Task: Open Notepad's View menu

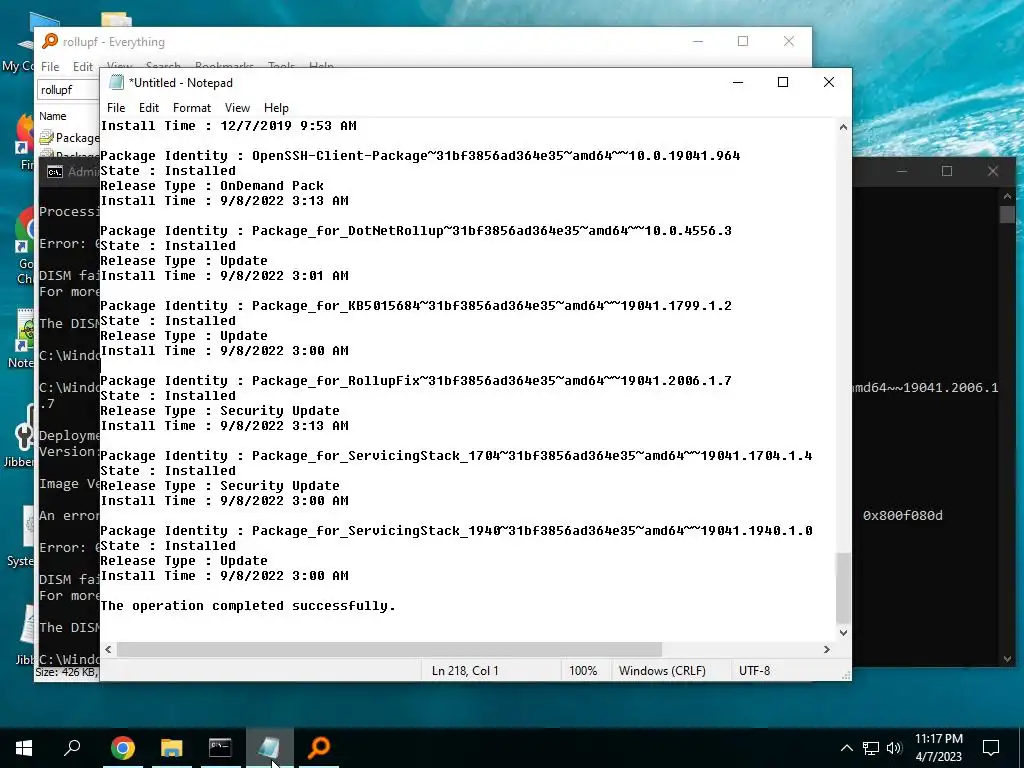Action: (237, 108)
